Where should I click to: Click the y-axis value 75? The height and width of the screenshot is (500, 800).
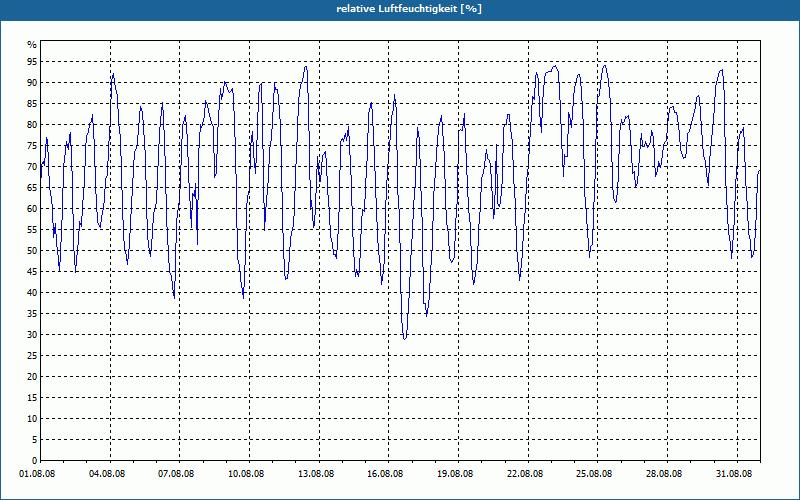(32, 145)
